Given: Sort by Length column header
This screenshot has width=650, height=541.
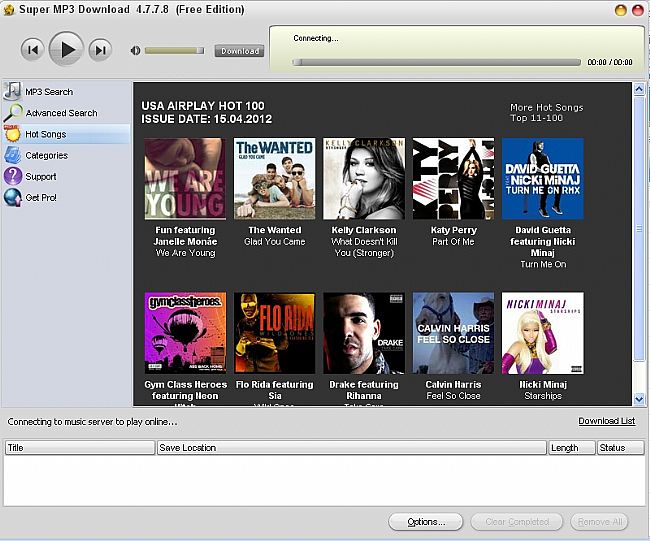Looking at the screenshot, I should 572,448.
